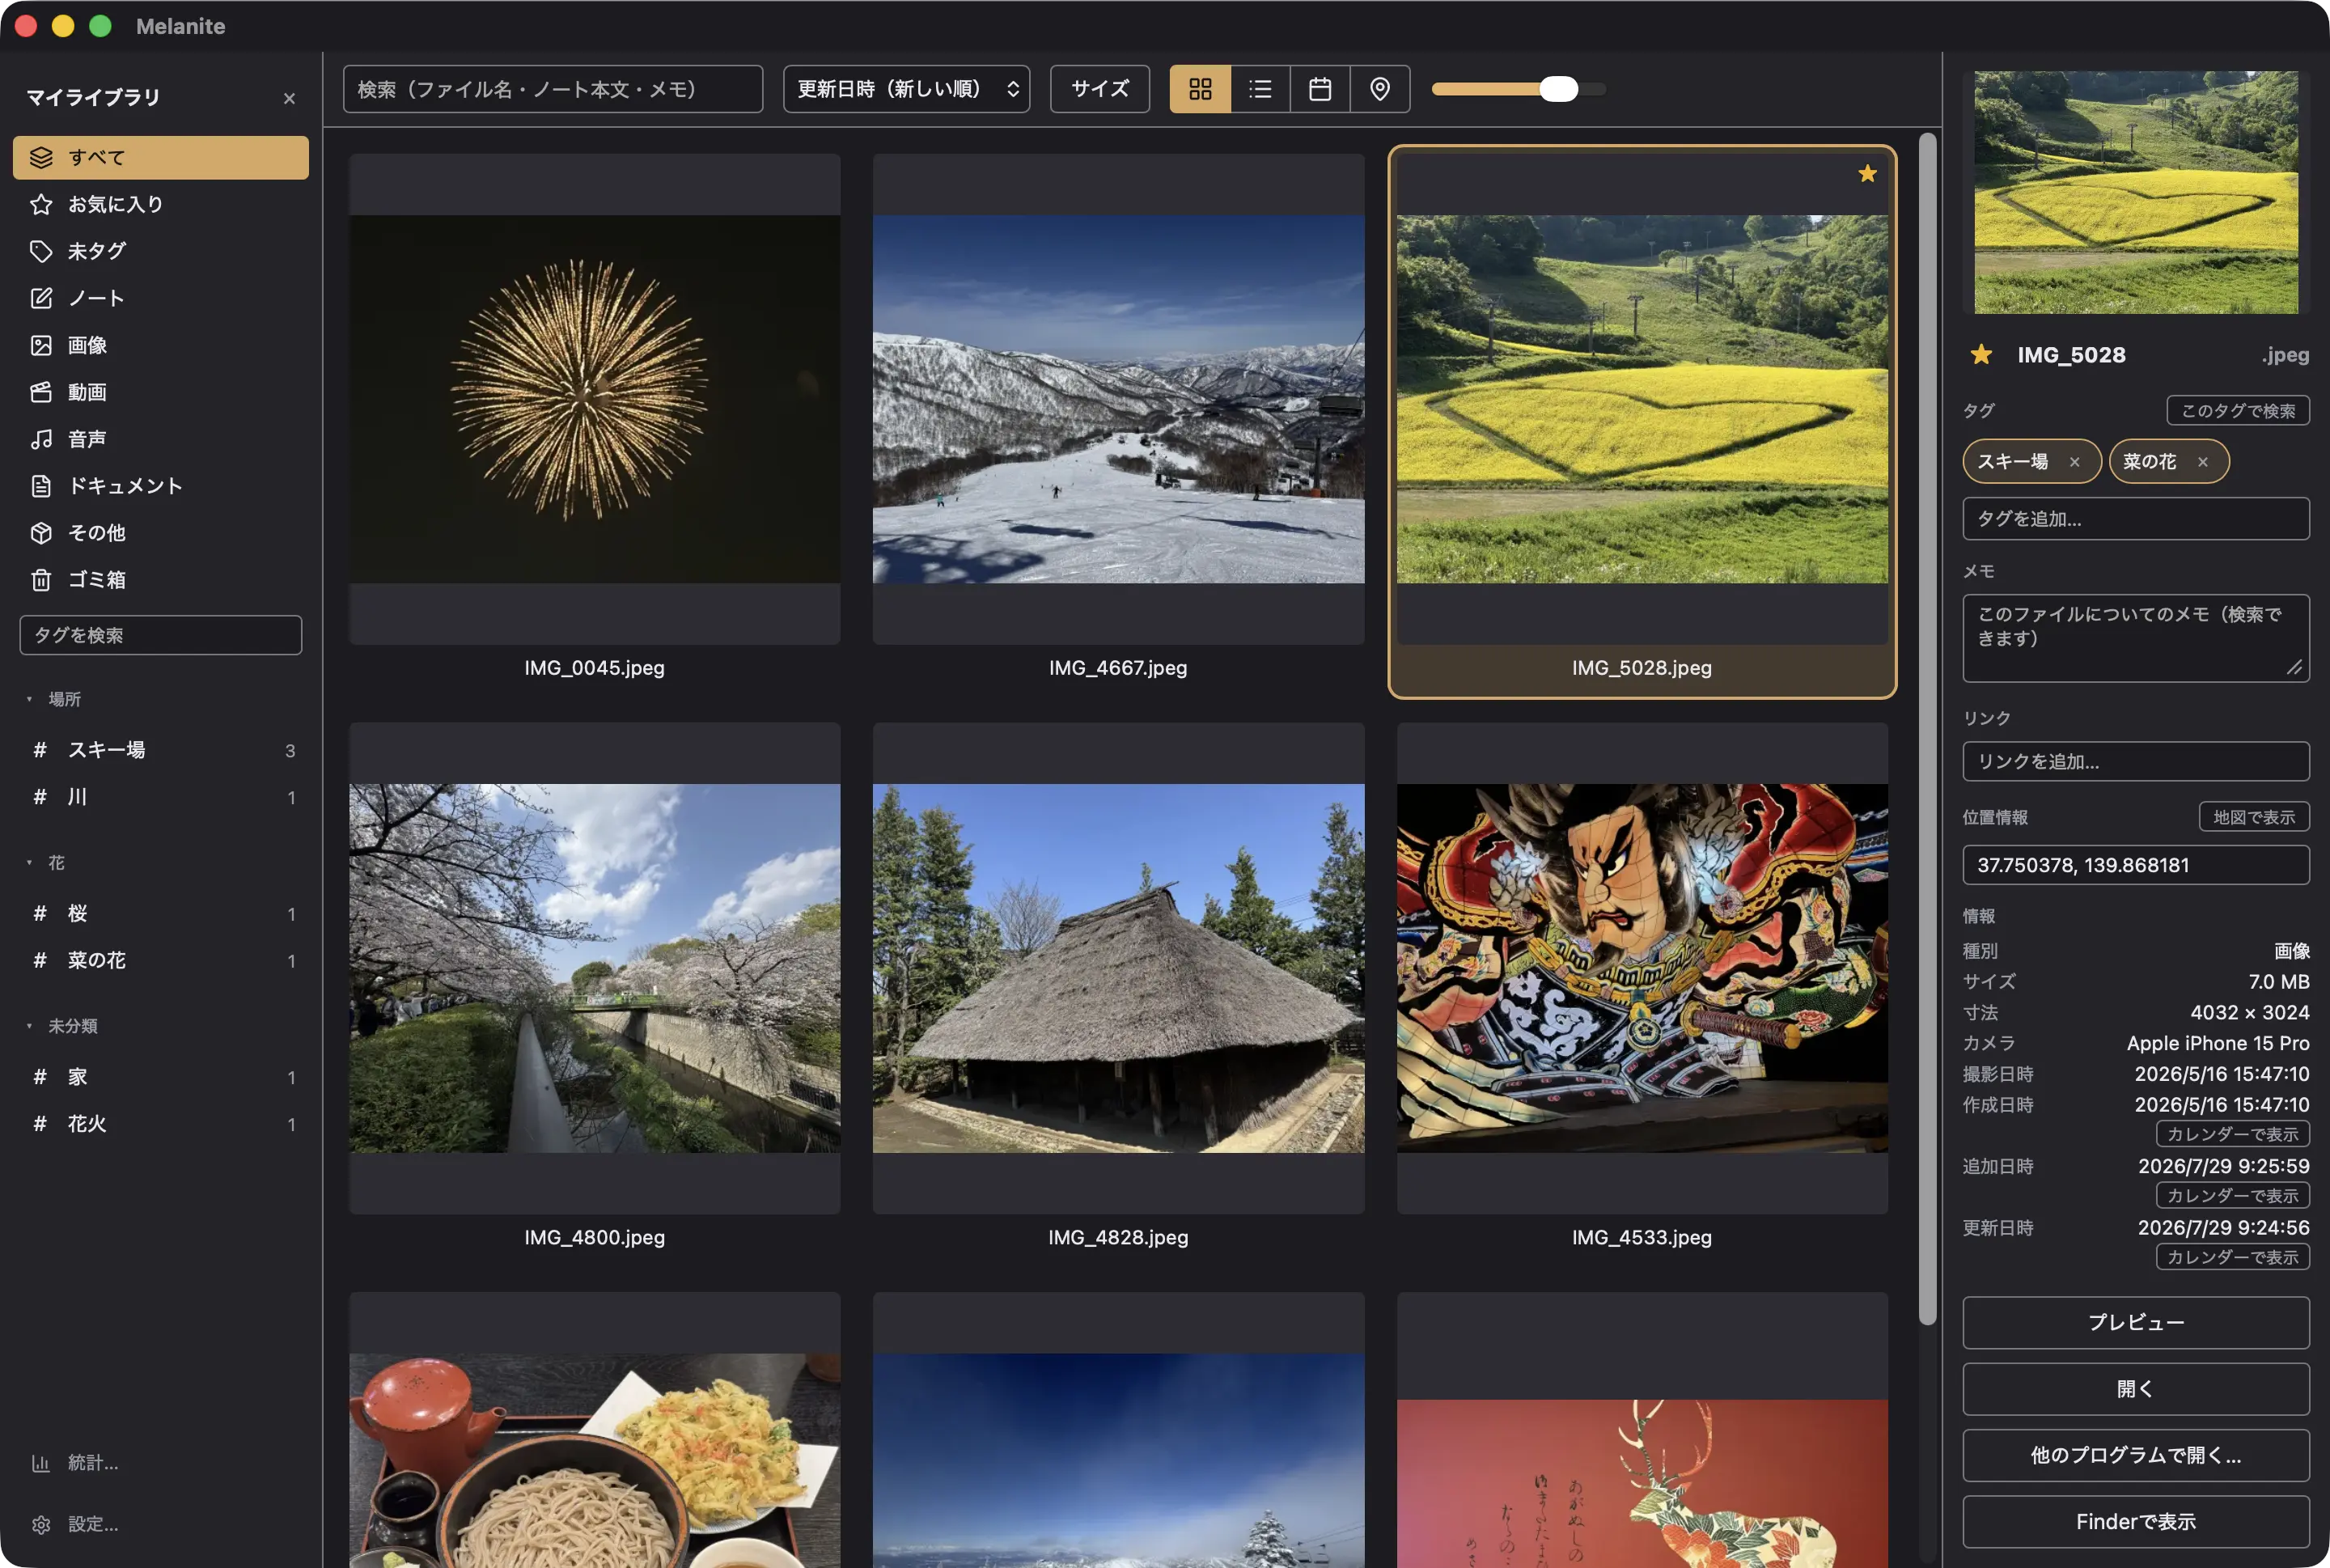Viewport: 2330px width, 1568px height.
Task: Click the 音声 music note icon
Action: click(x=41, y=439)
